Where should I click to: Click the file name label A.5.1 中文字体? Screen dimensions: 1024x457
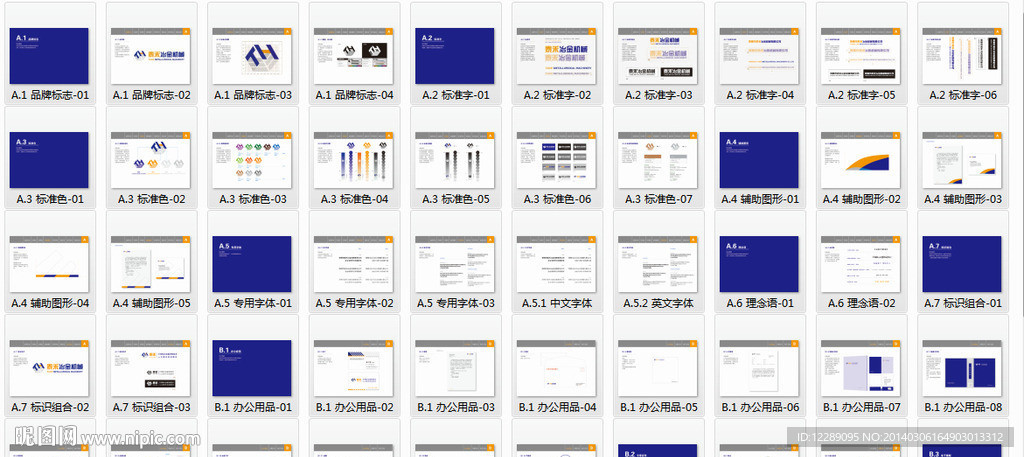tap(557, 304)
